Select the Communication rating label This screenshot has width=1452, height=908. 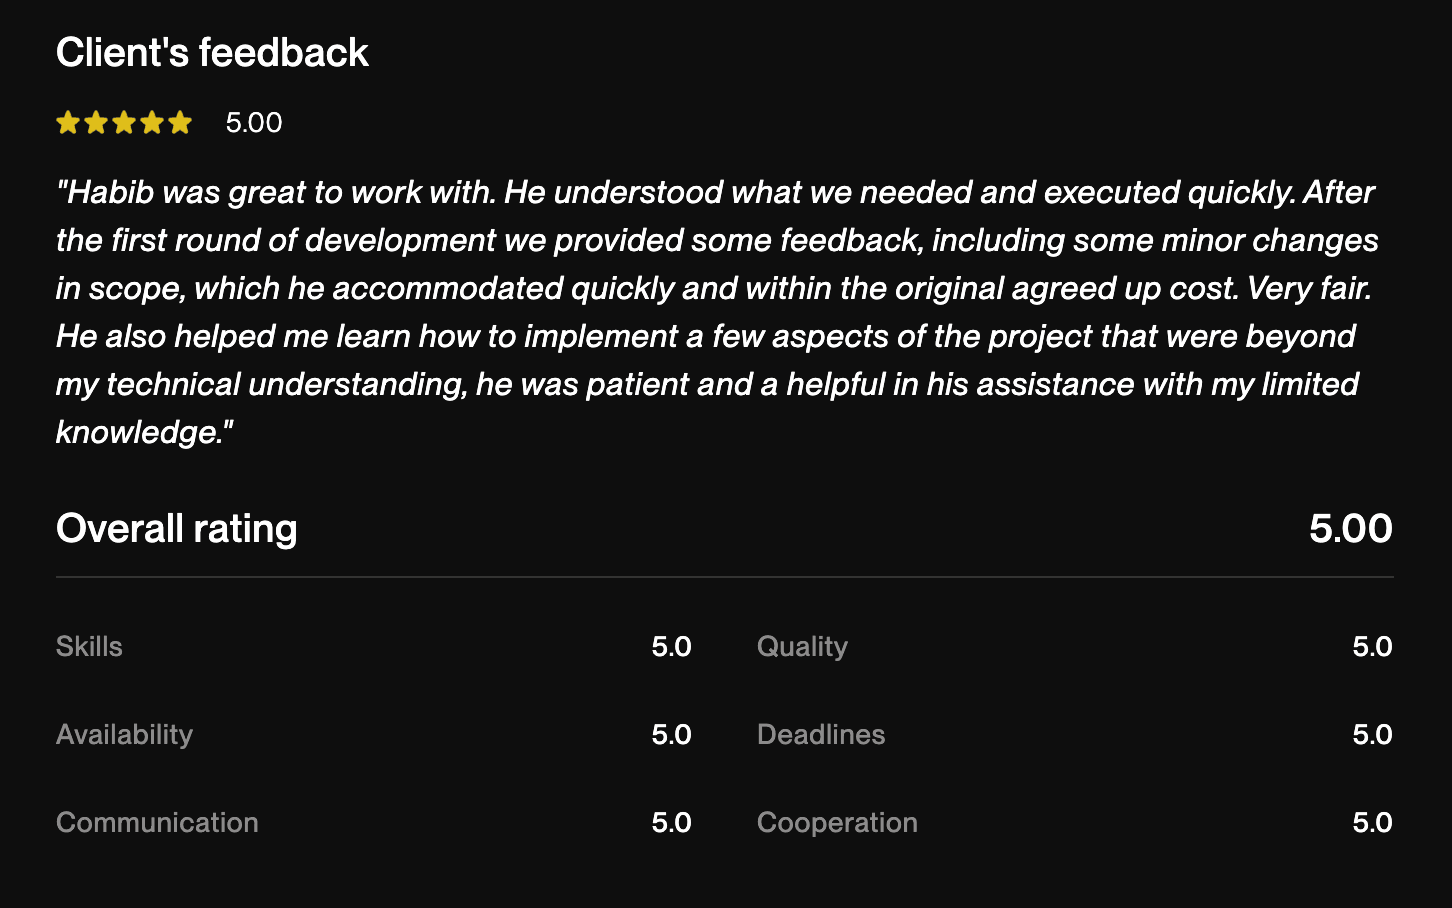tap(157, 823)
